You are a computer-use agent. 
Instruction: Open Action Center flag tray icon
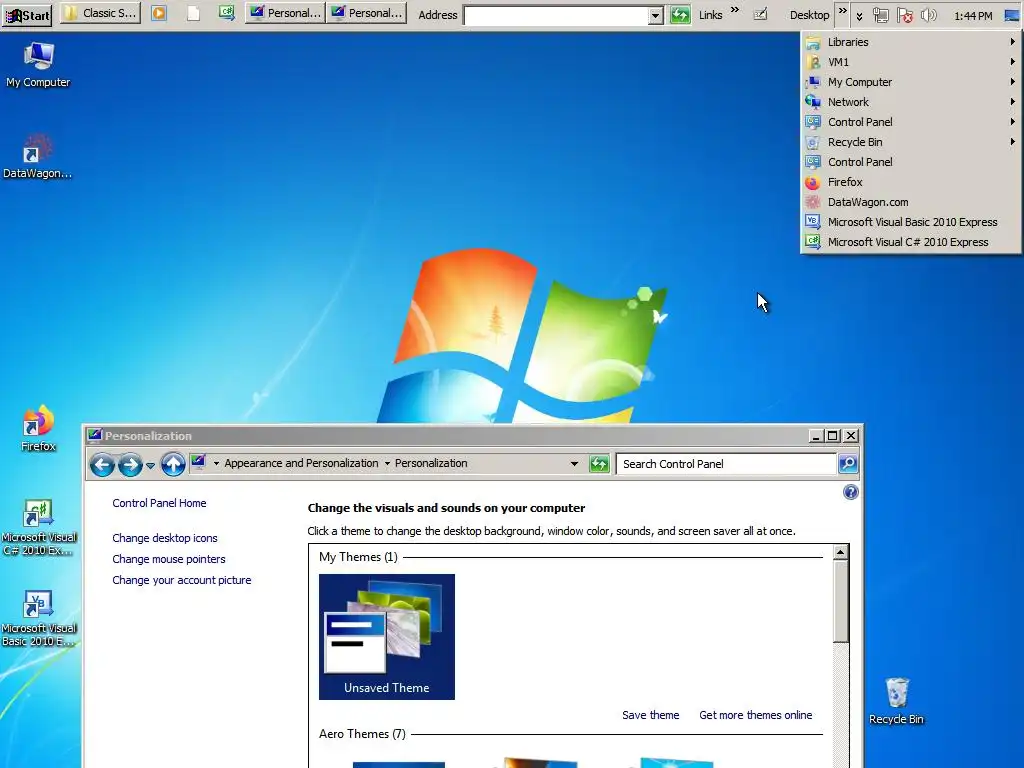pos(904,14)
